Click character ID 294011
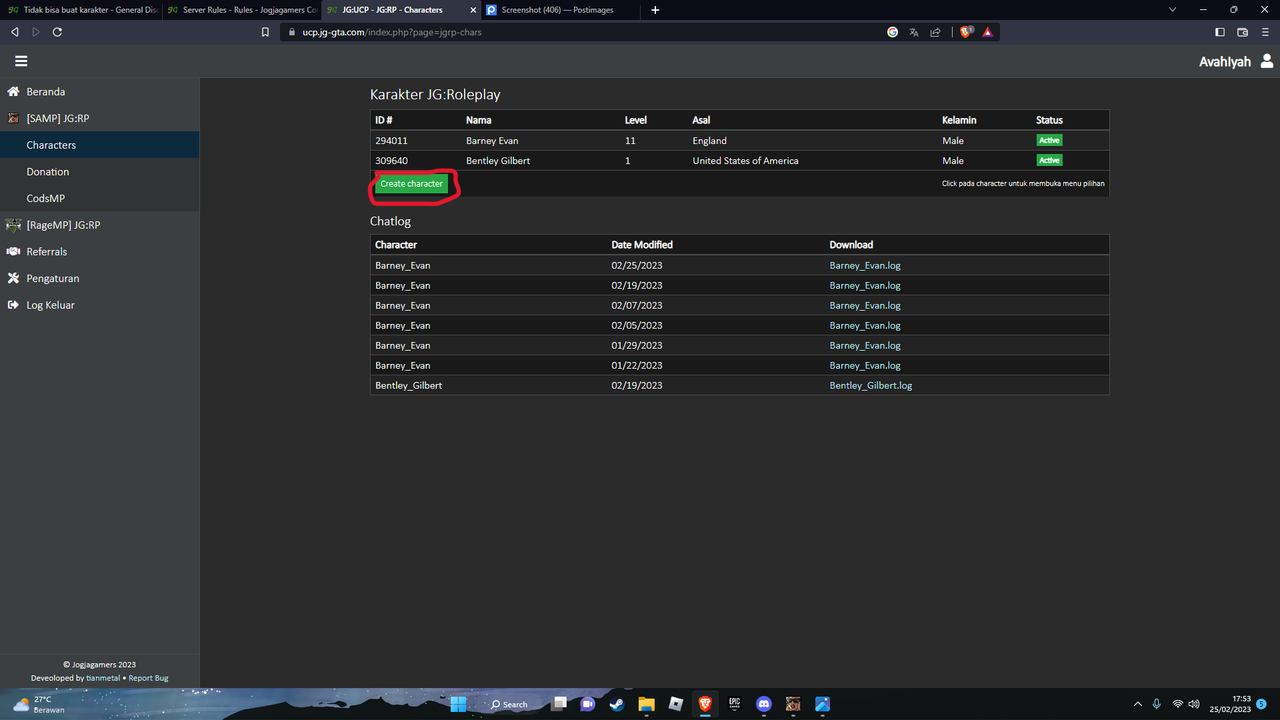The image size is (1280, 720). [391, 141]
